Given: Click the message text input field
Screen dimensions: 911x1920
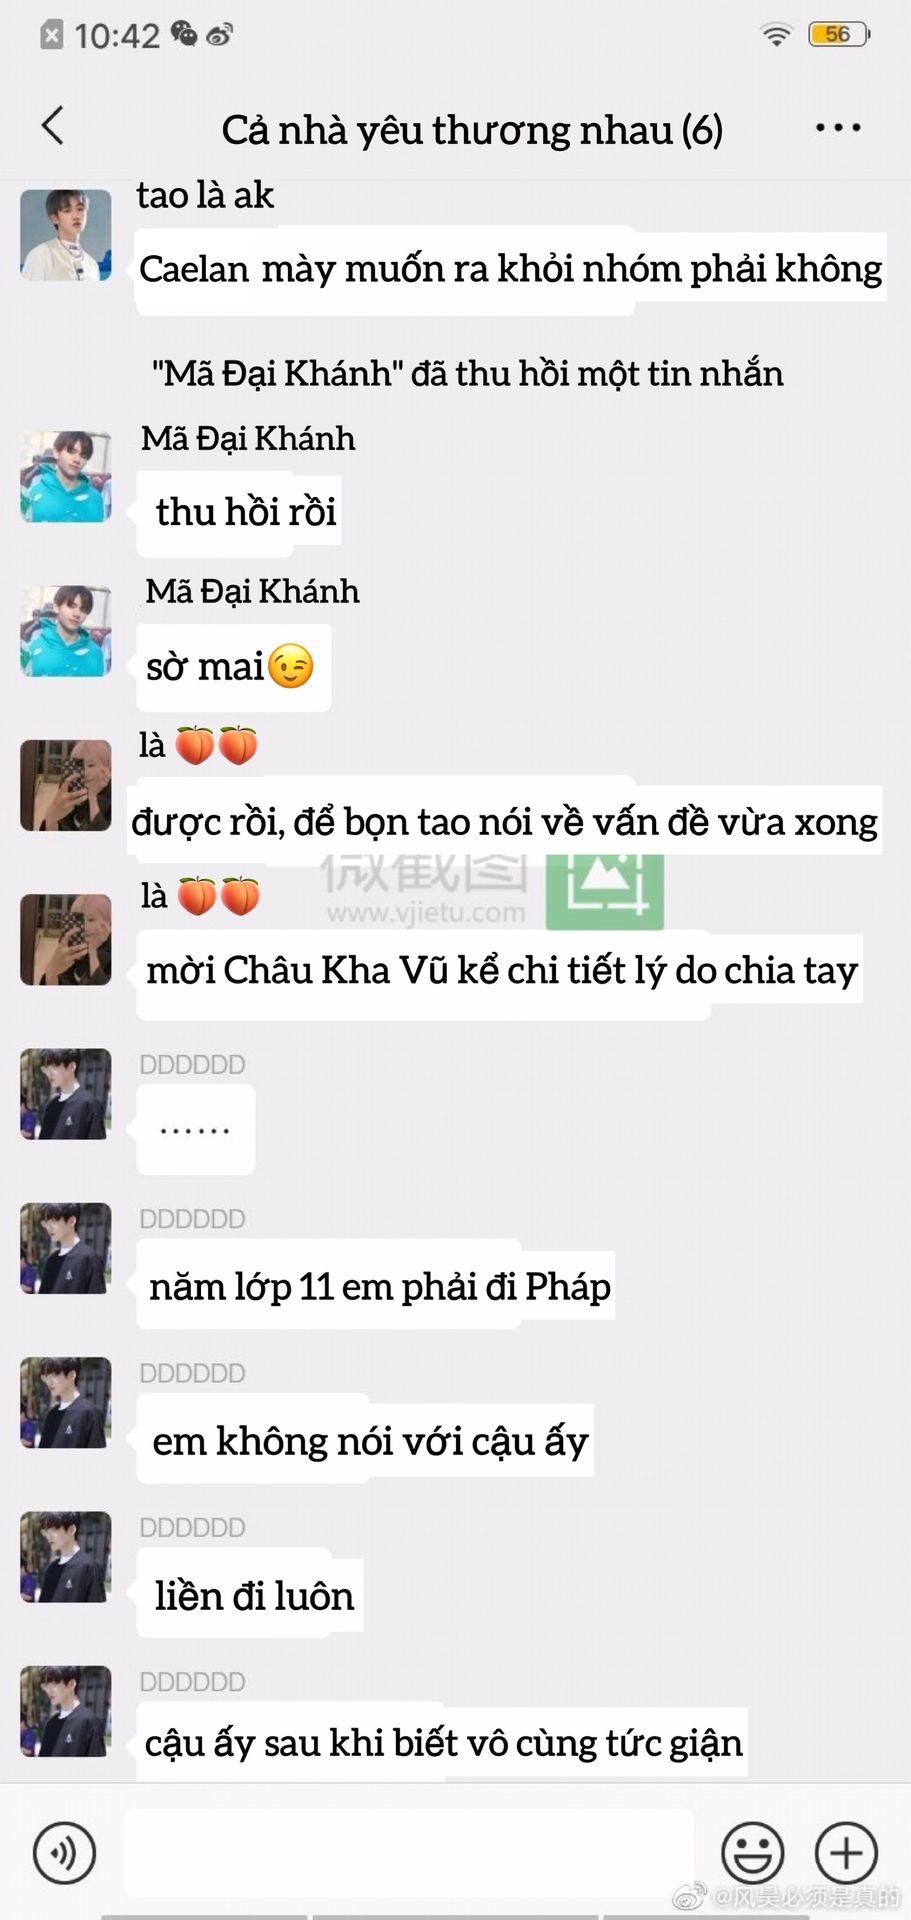Looking at the screenshot, I should pyautogui.click(x=409, y=1853).
